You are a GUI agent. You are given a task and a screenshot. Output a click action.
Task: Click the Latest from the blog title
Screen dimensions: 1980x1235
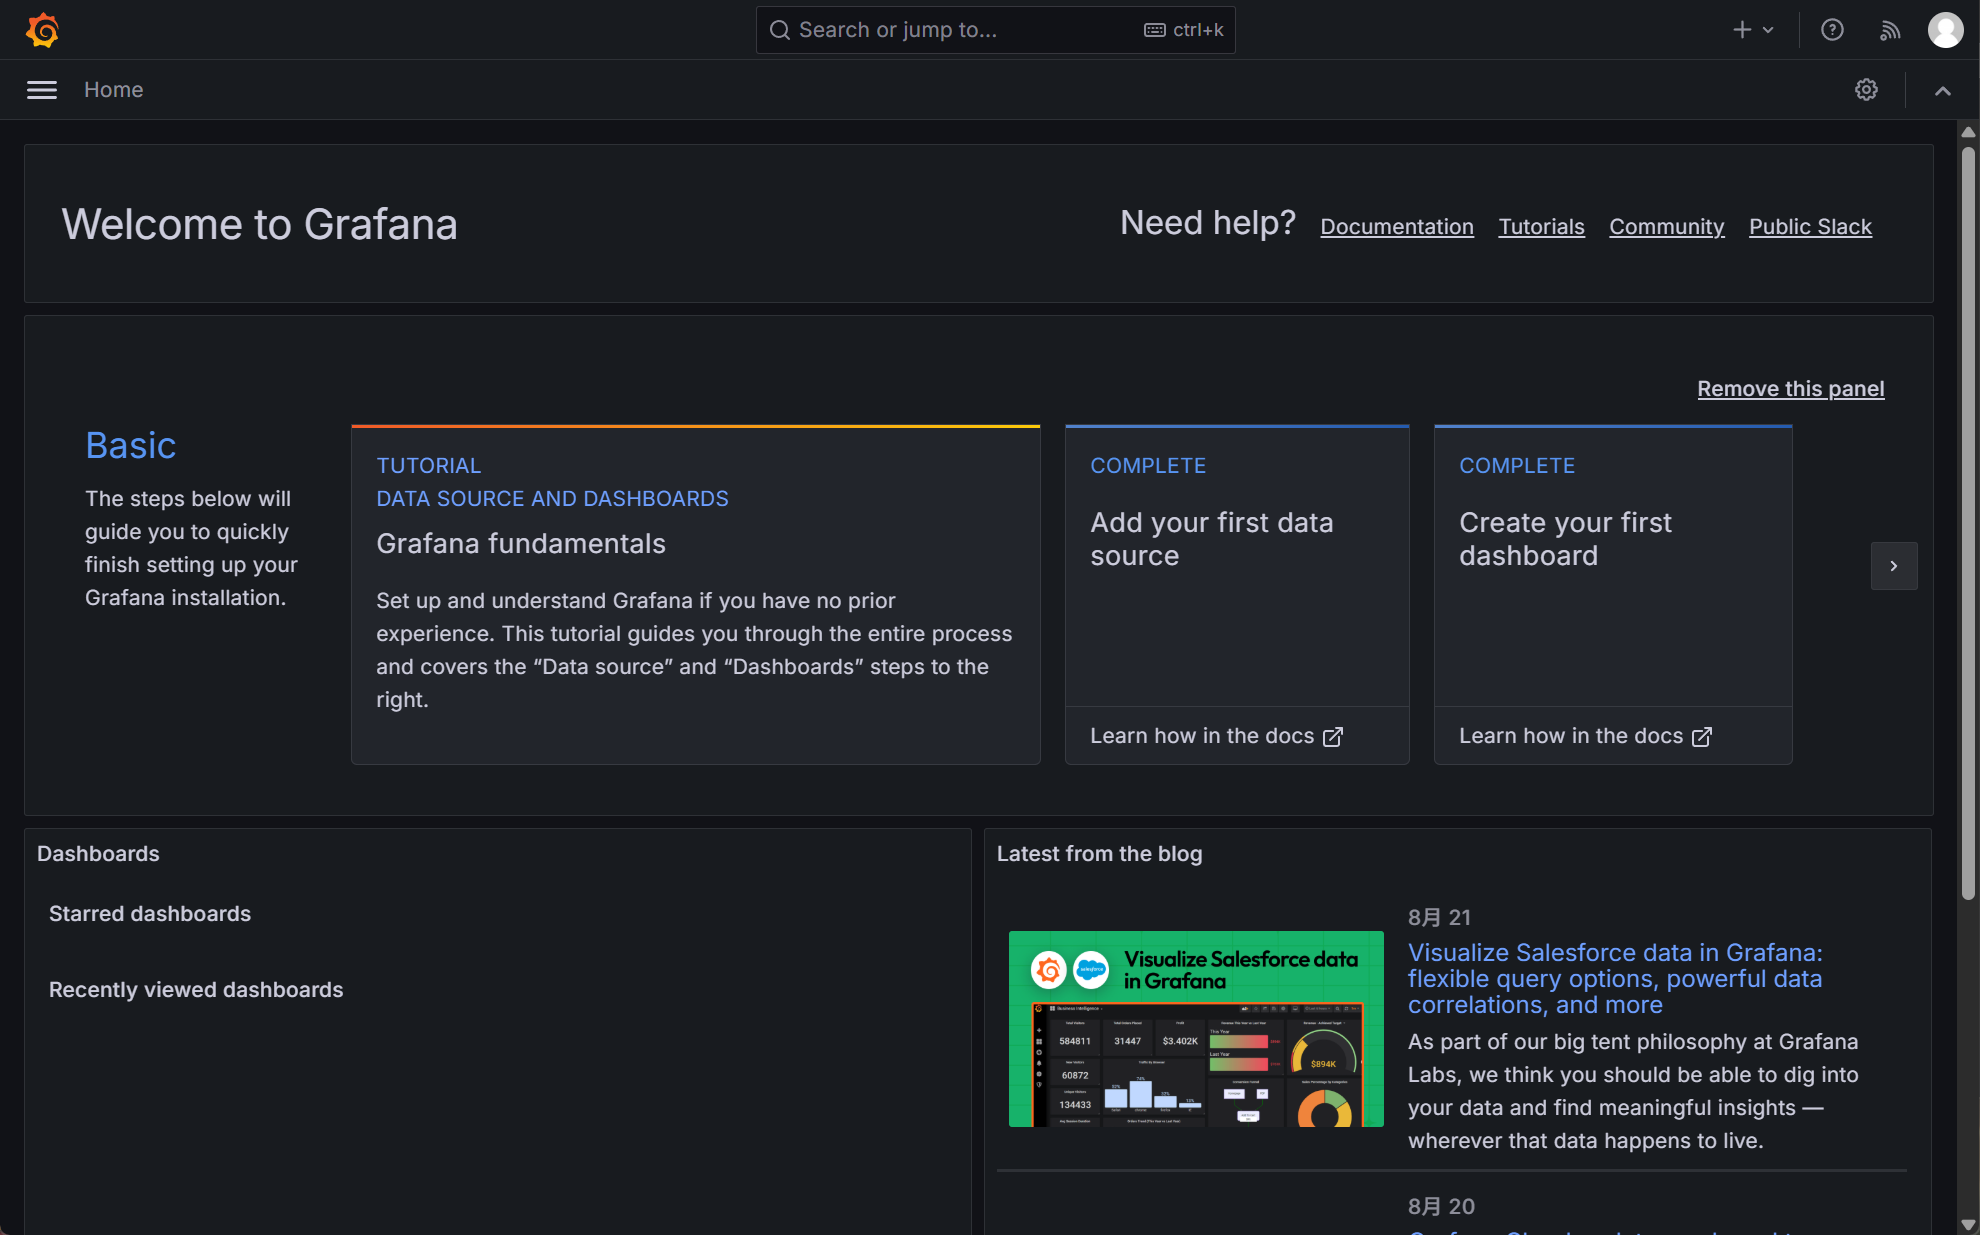coord(1099,854)
